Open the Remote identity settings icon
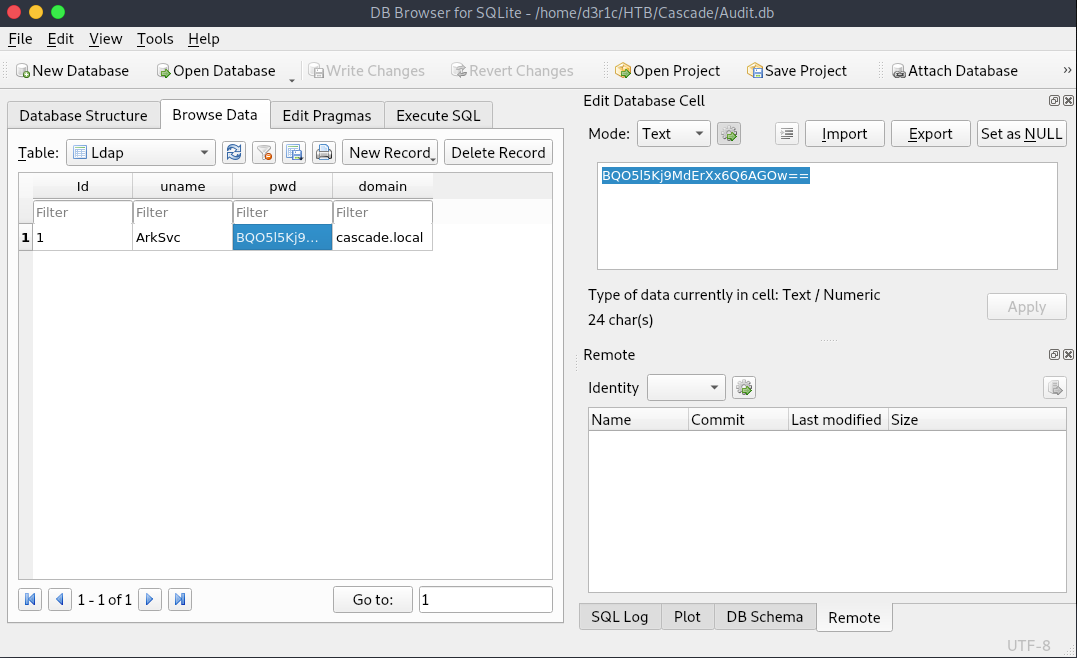 744,388
